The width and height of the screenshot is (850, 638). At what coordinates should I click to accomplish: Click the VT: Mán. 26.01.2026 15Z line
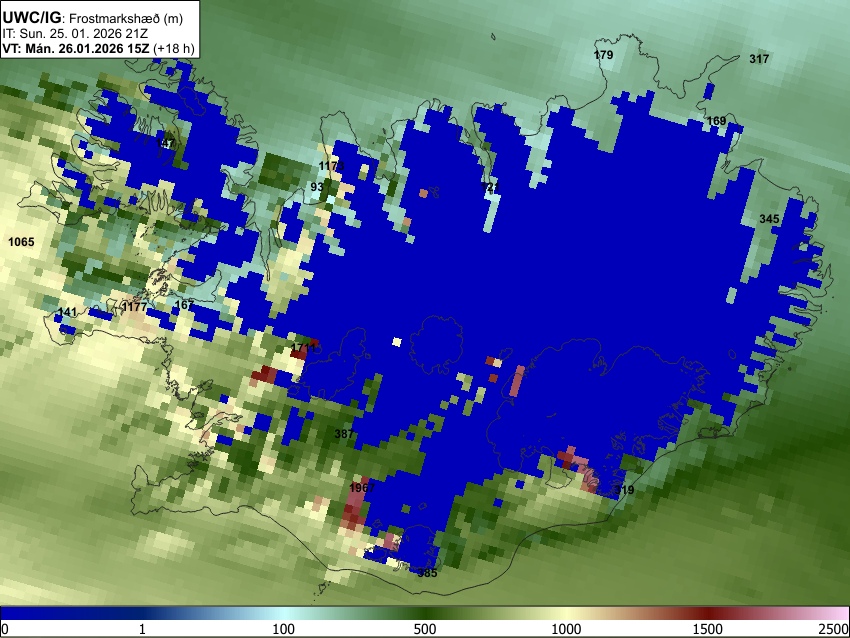[98, 48]
